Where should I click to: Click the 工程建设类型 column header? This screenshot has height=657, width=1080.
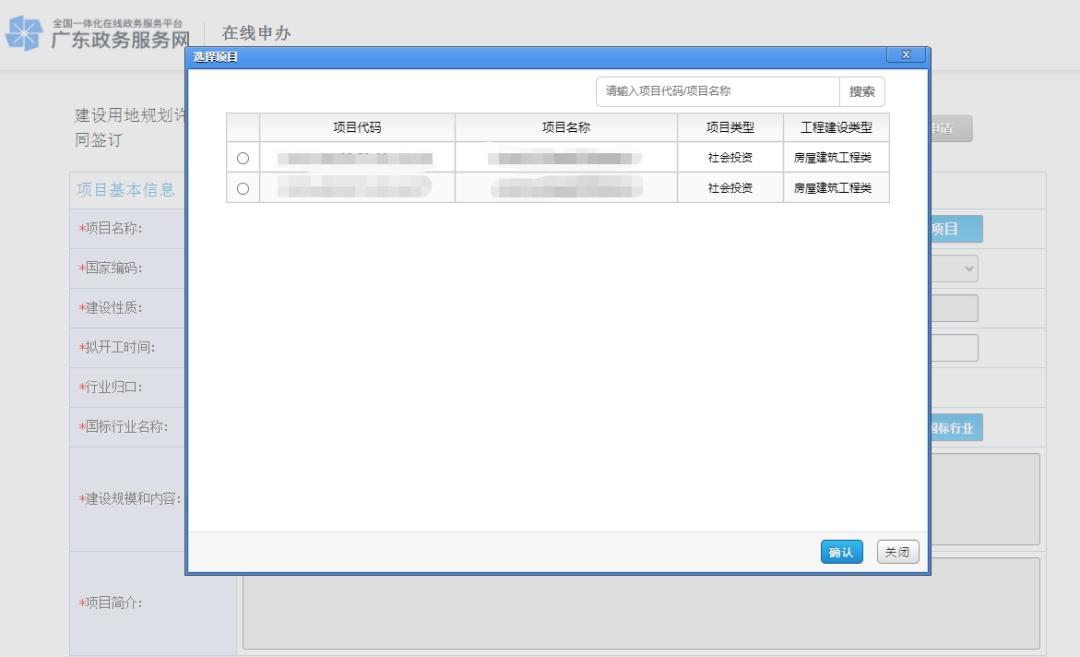(836, 128)
